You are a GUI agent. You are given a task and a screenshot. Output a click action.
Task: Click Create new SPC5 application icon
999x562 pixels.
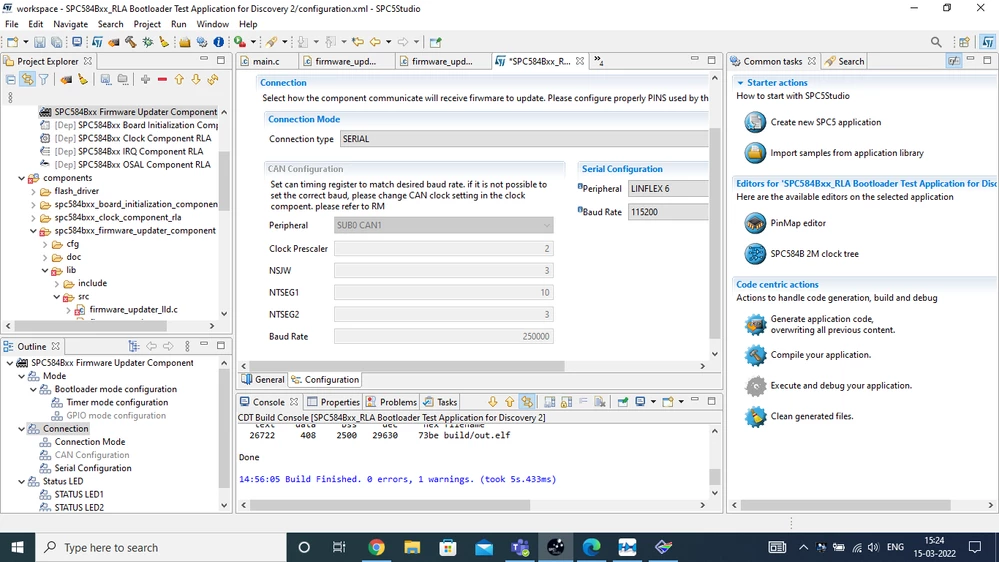[755, 122]
